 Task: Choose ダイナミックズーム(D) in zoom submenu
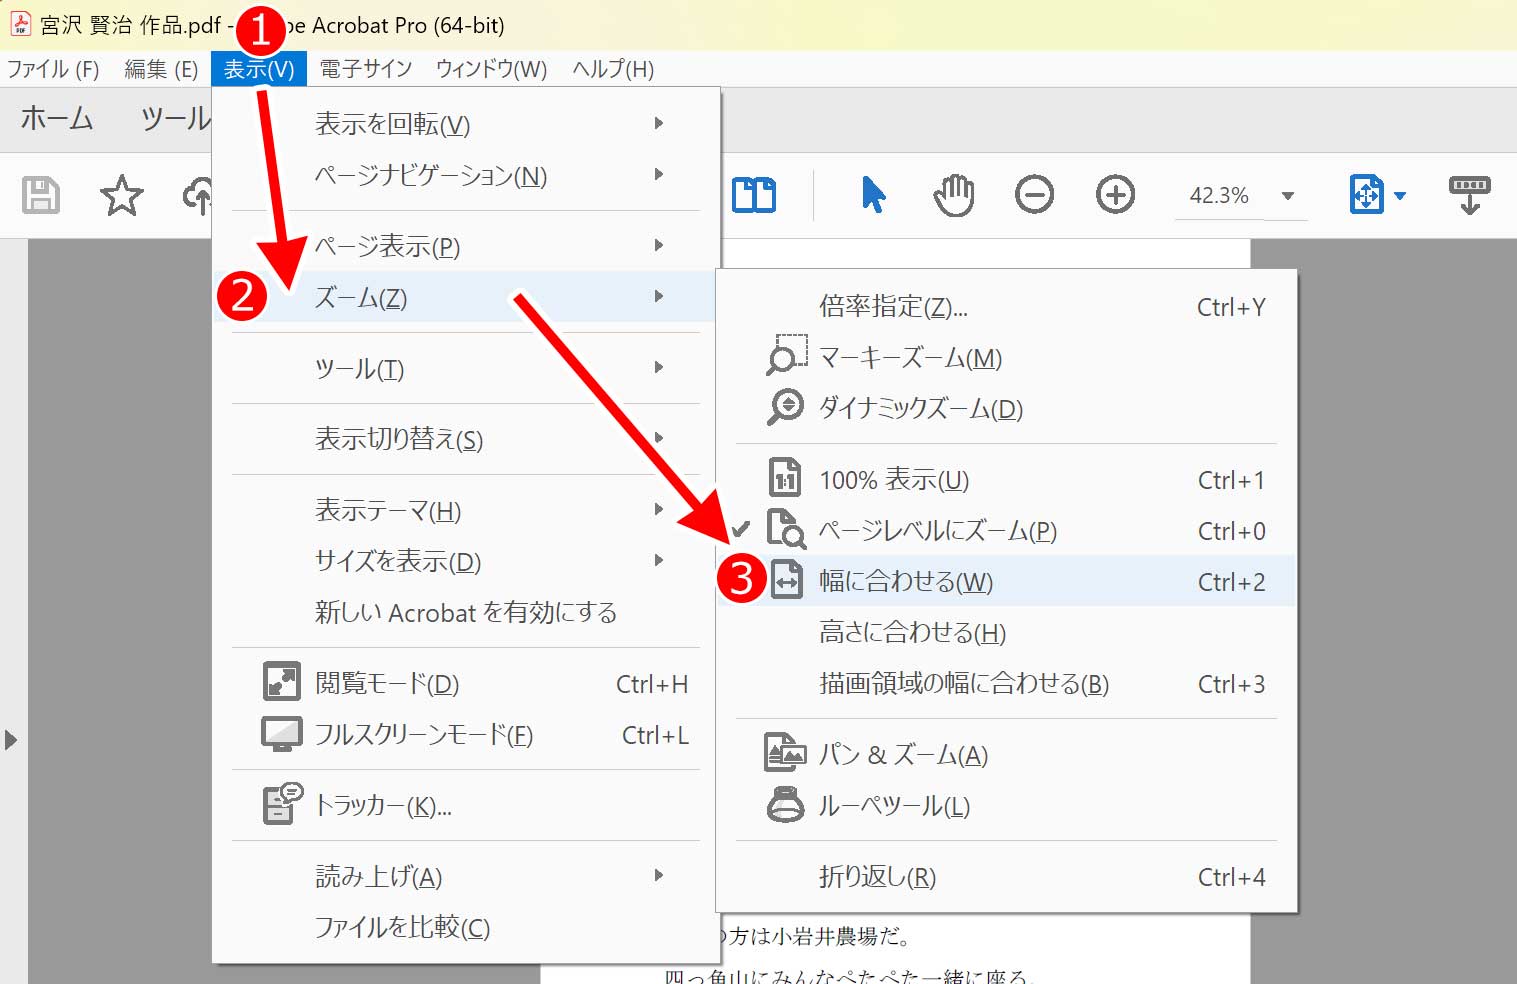click(x=1006, y=408)
